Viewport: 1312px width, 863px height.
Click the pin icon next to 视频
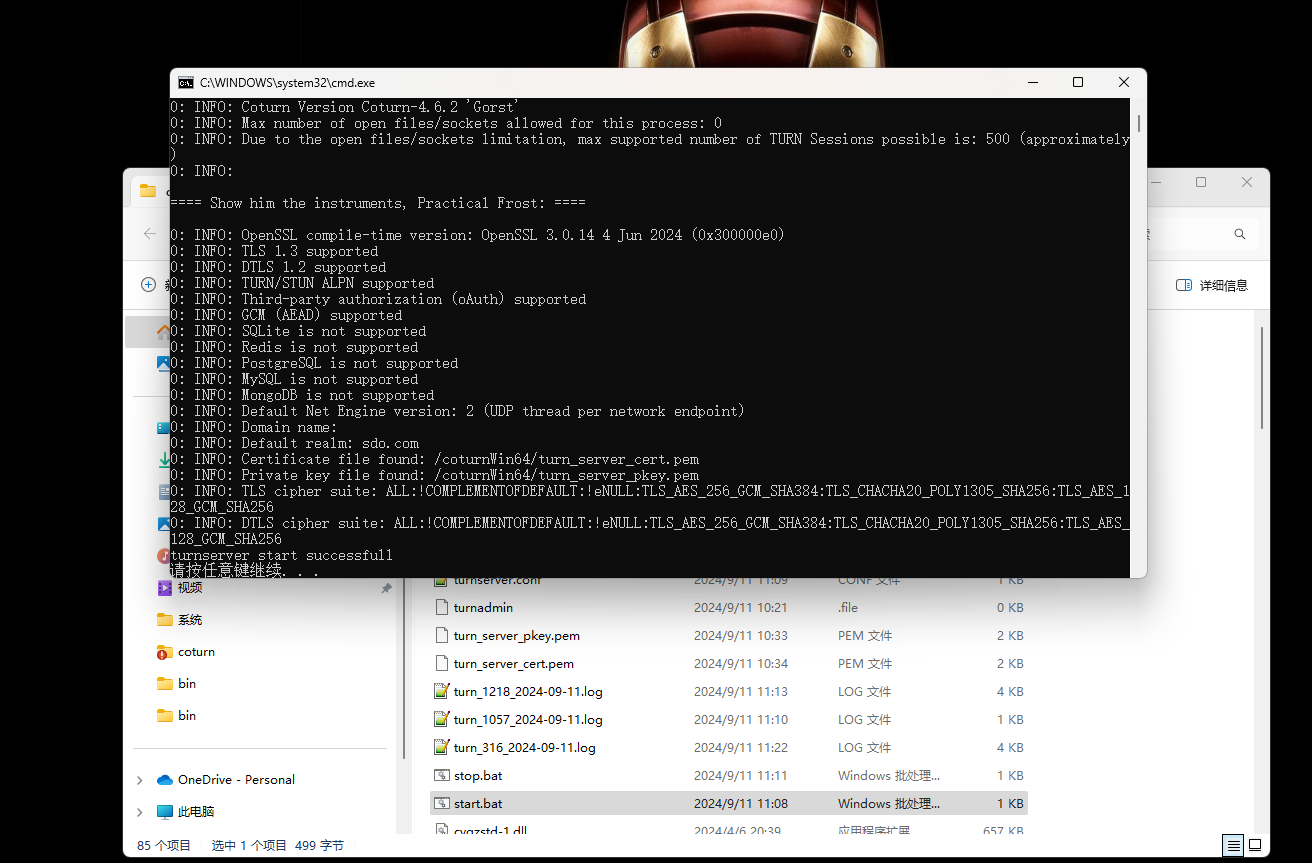(386, 589)
